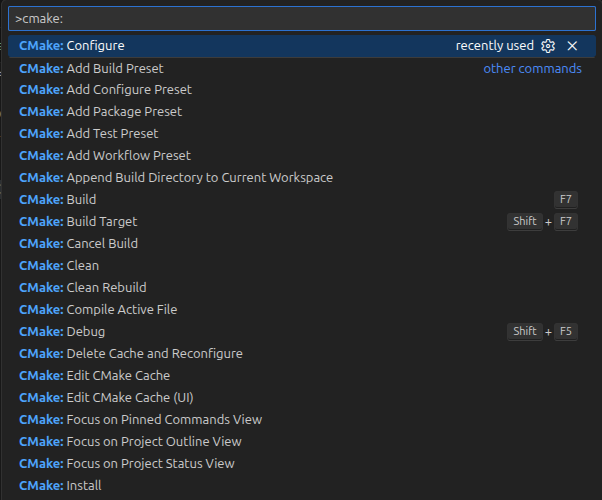Click the gear icon for CMake: Configure keybinding
Image resolution: width=602 pixels, height=500 pixels.
click(x=548, y=46)
